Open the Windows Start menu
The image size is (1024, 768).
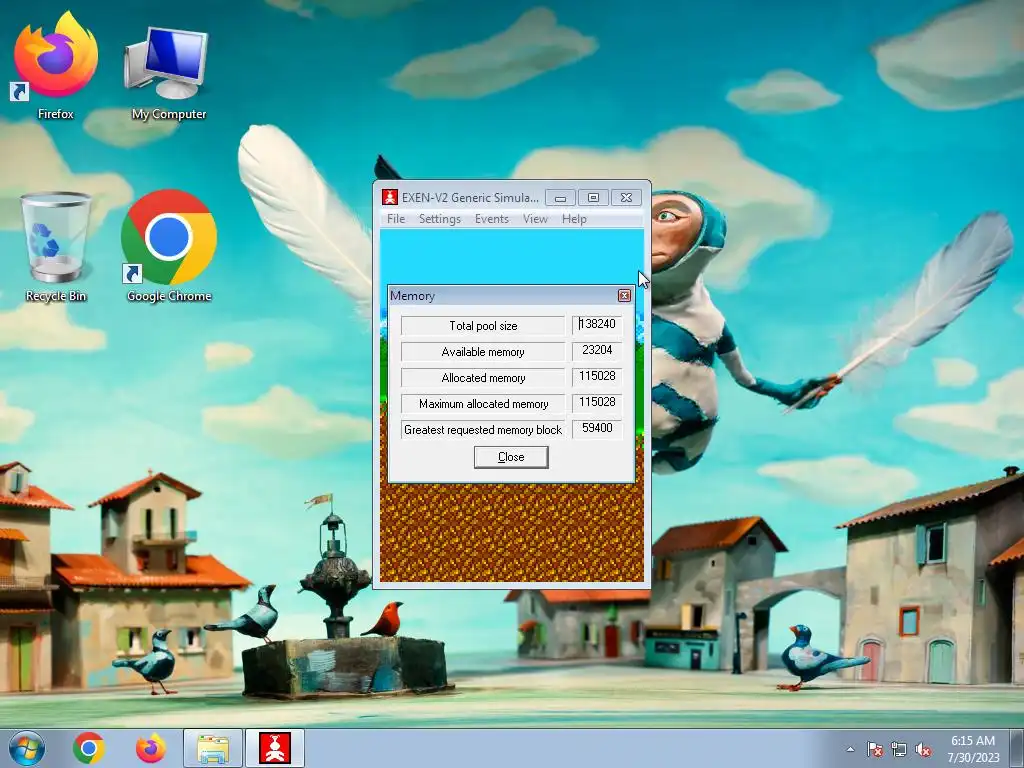(x=27, y=748)
